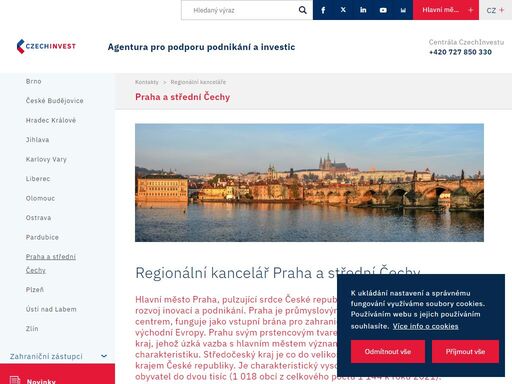Expand the Zahraniční zástupci chevron
The image size is (512, 384).
click(104, 356)
